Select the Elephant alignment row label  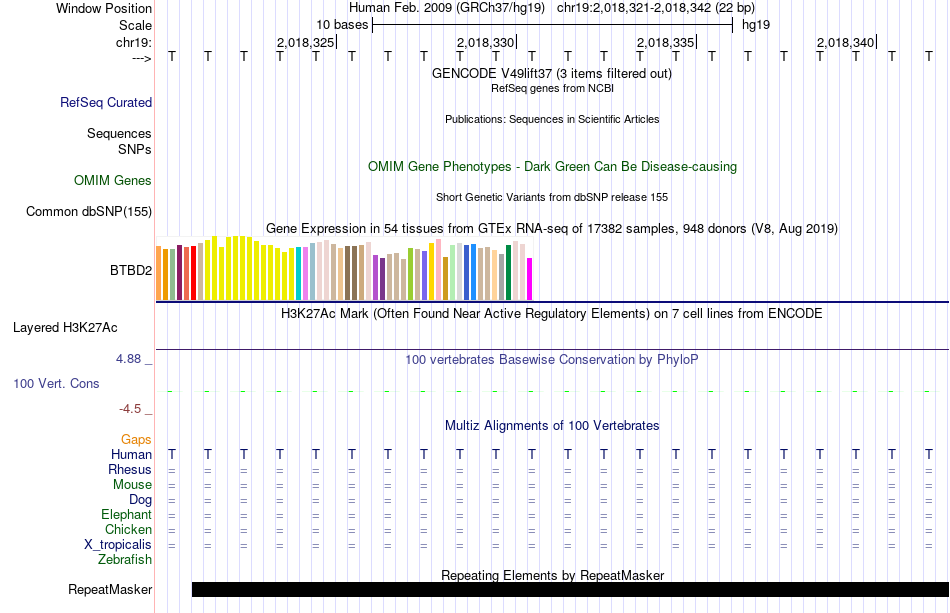(127, 514)
